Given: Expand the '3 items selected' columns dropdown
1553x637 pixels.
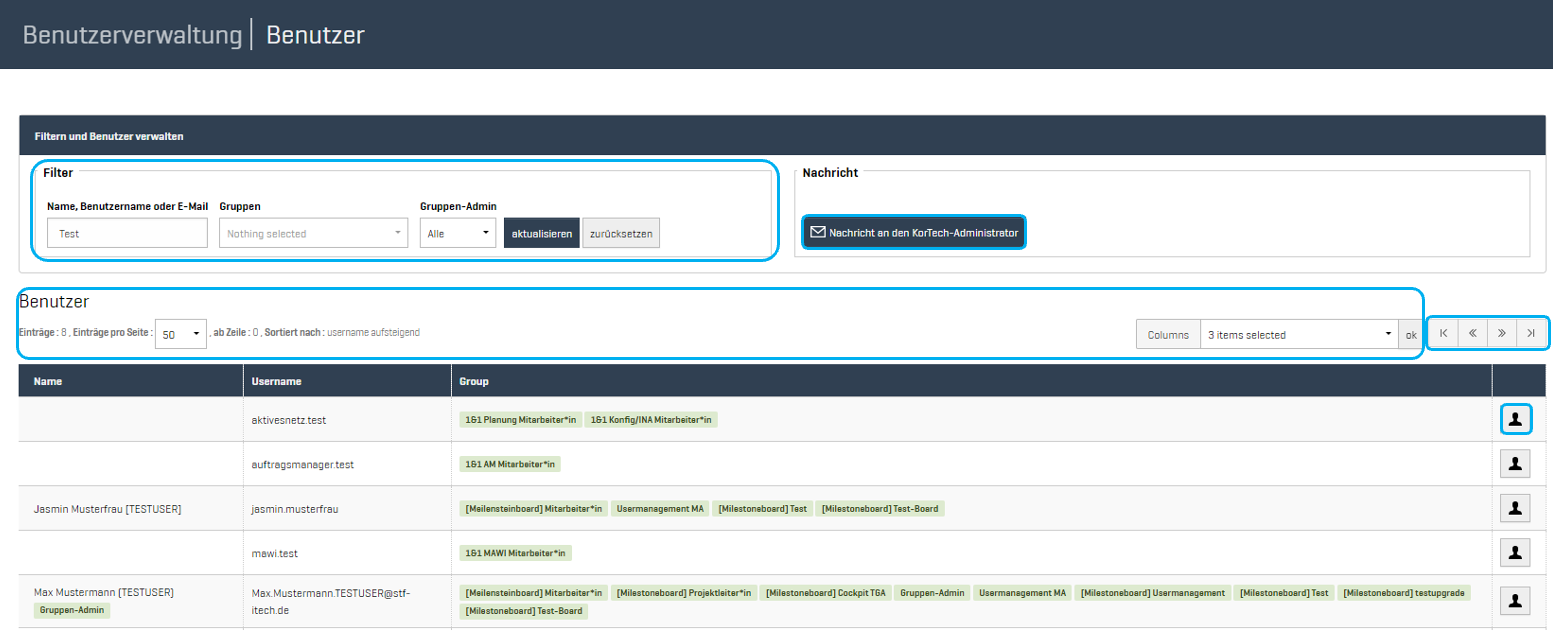Looking at the screenshot, I should point(1298,335).
